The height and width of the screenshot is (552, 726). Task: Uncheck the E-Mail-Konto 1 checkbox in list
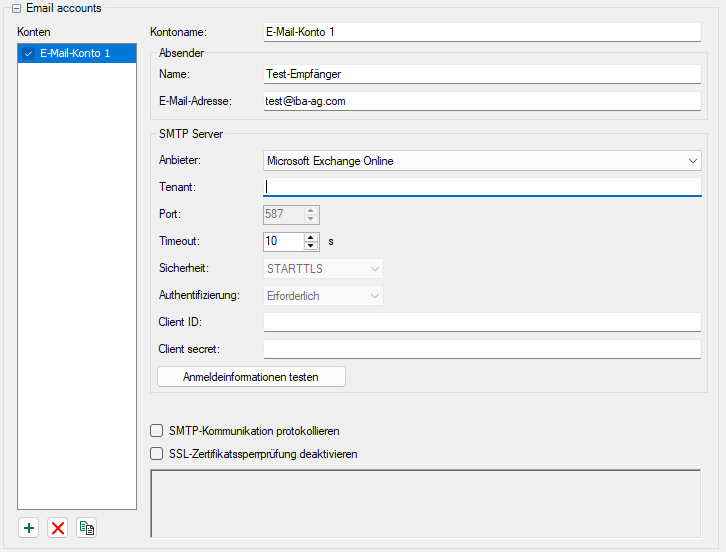tap(28, 54)
